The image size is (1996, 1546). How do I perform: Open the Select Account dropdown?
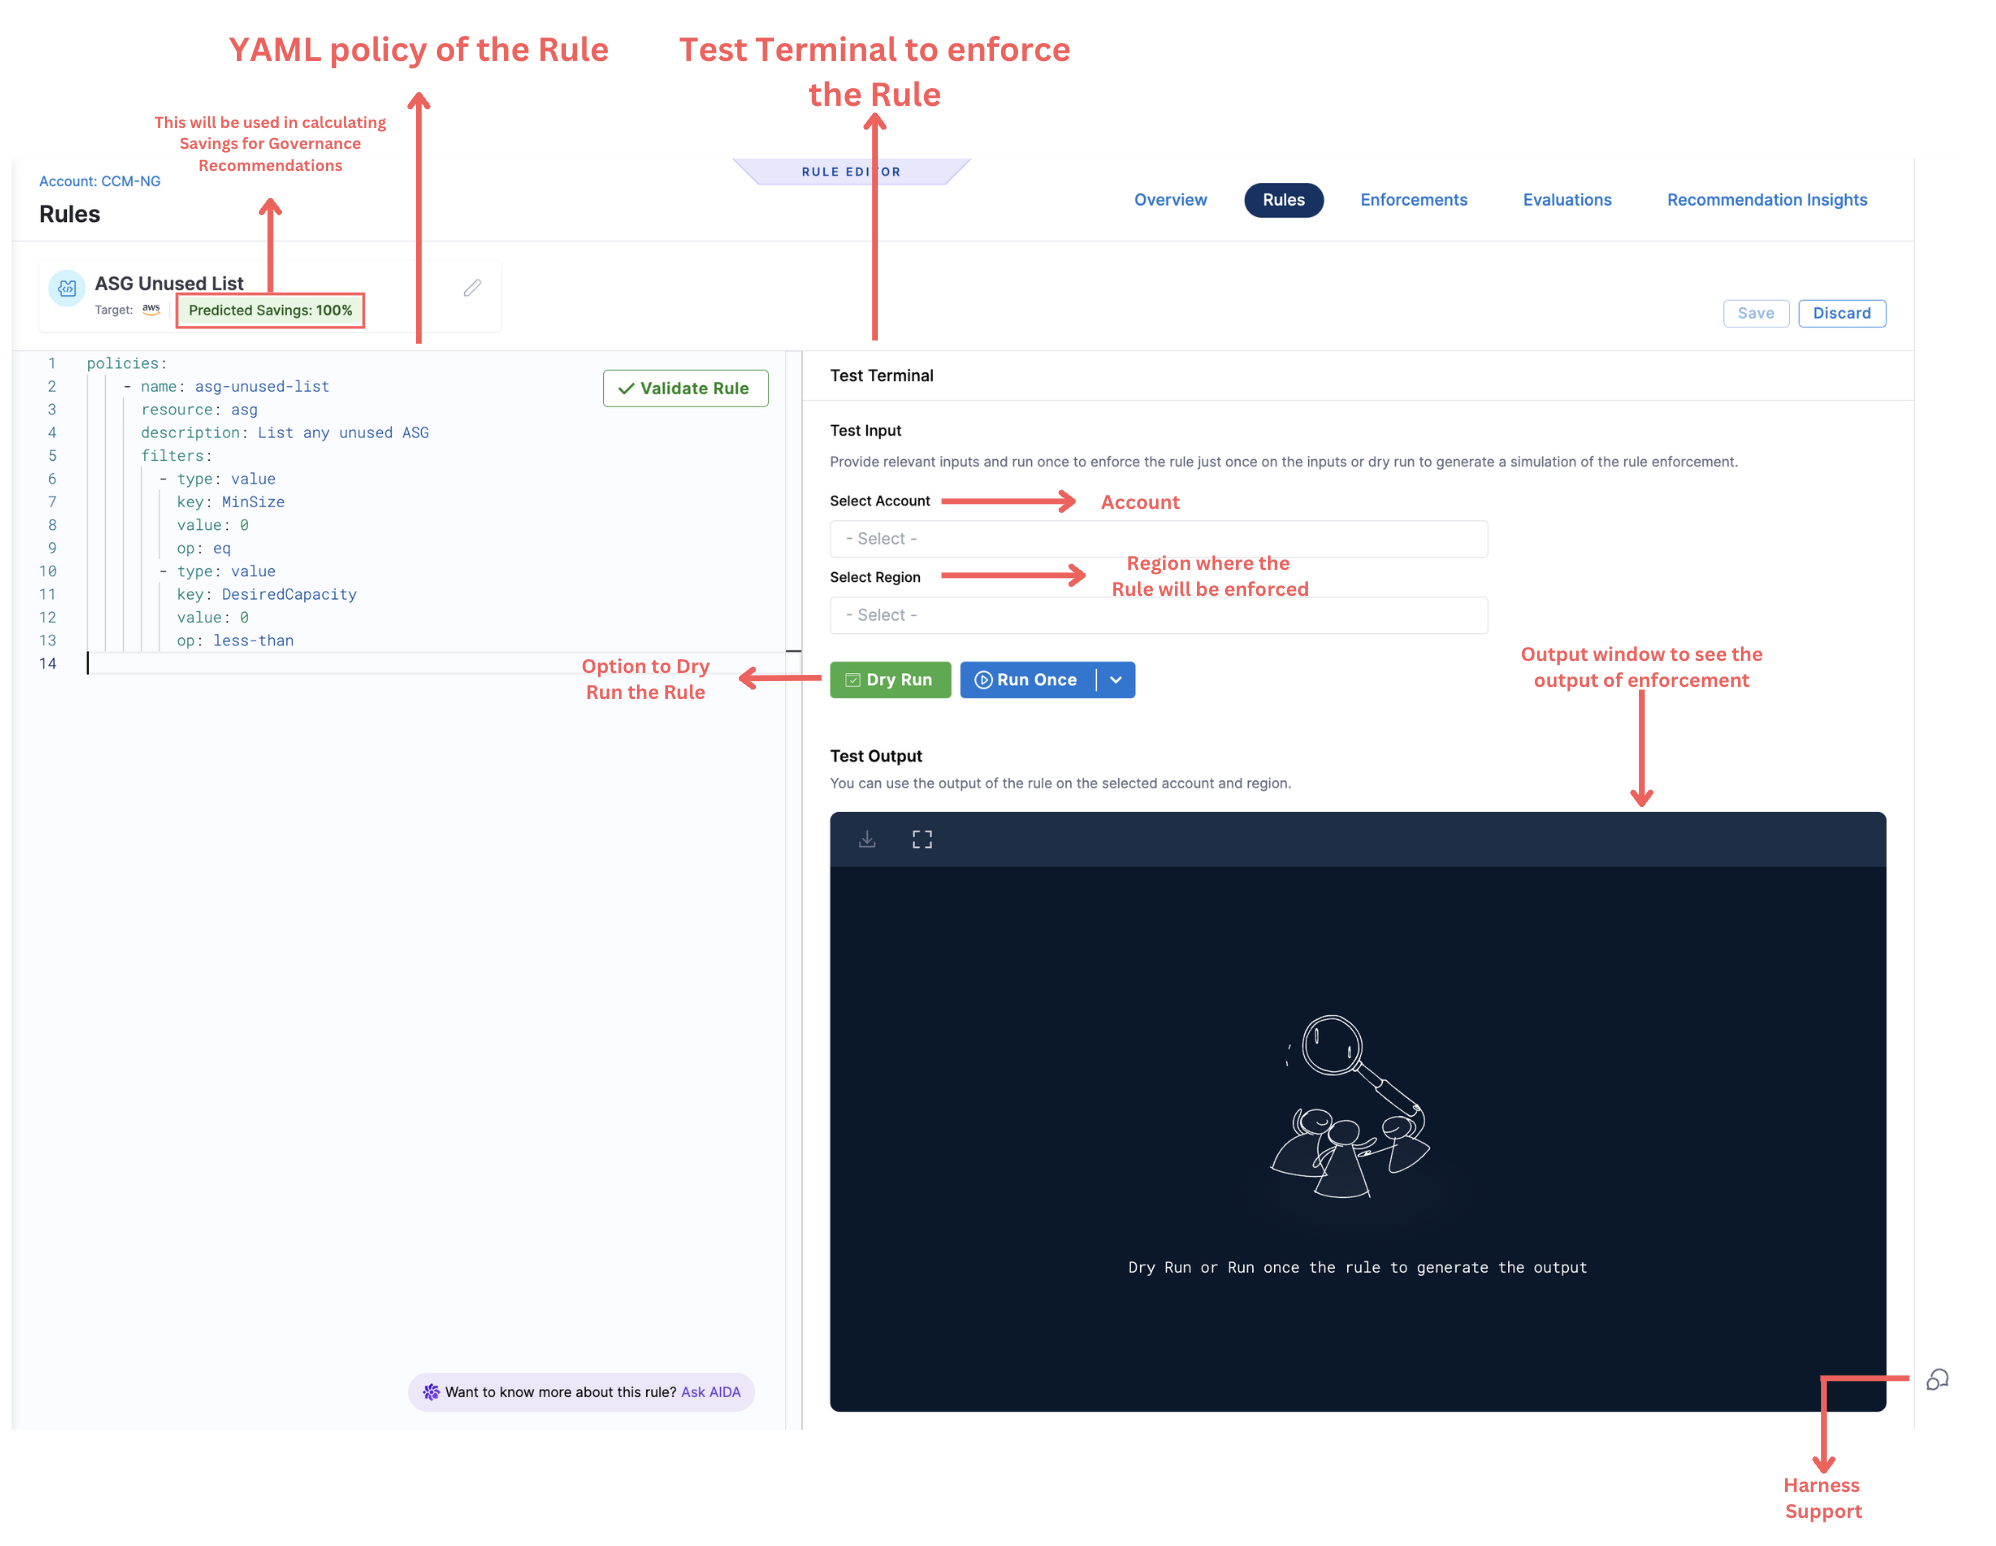(x=1158, y=539)
